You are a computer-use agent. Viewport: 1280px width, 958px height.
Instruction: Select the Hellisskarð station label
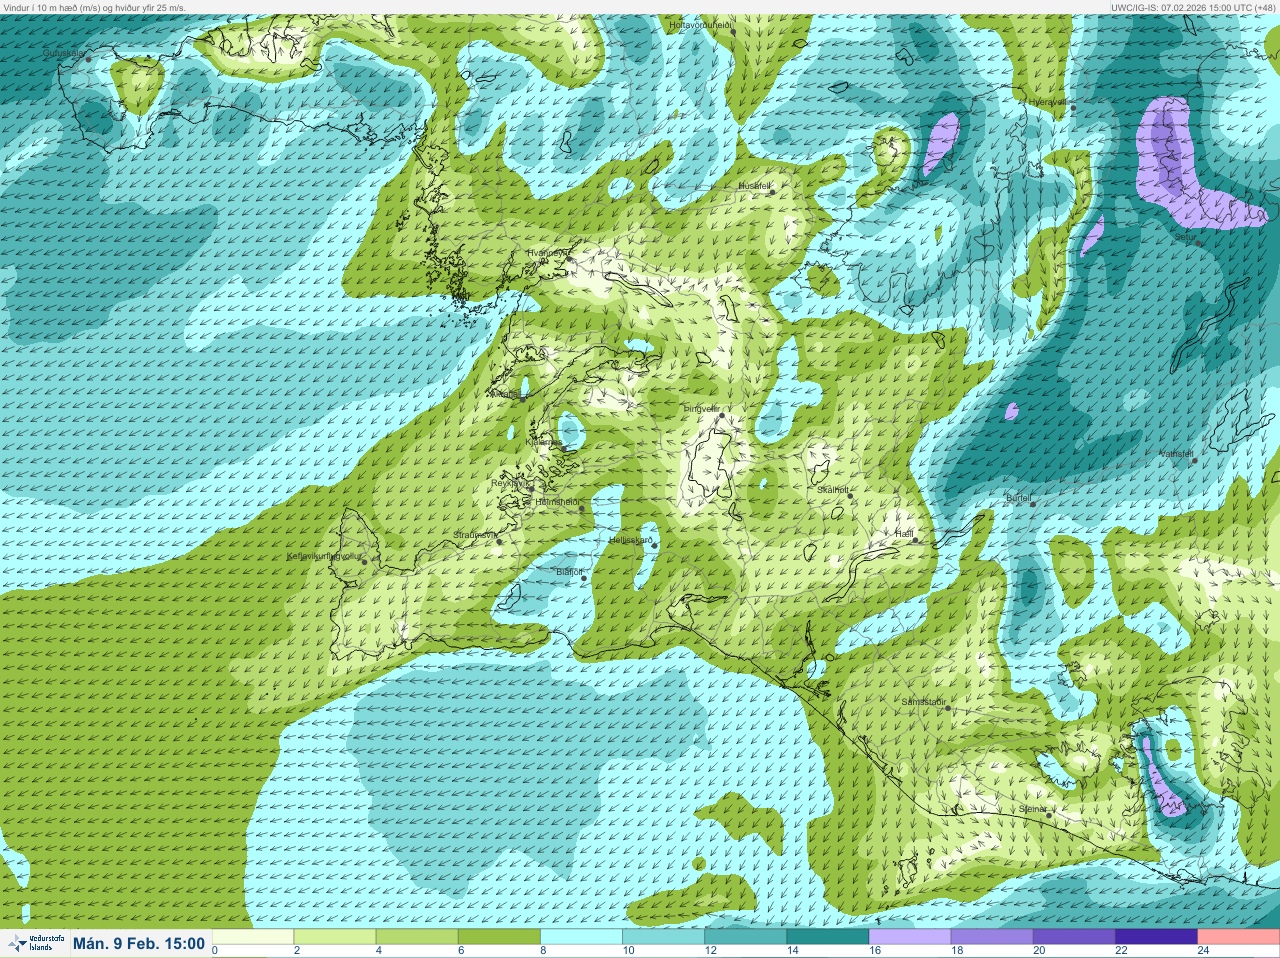point(629,540)
